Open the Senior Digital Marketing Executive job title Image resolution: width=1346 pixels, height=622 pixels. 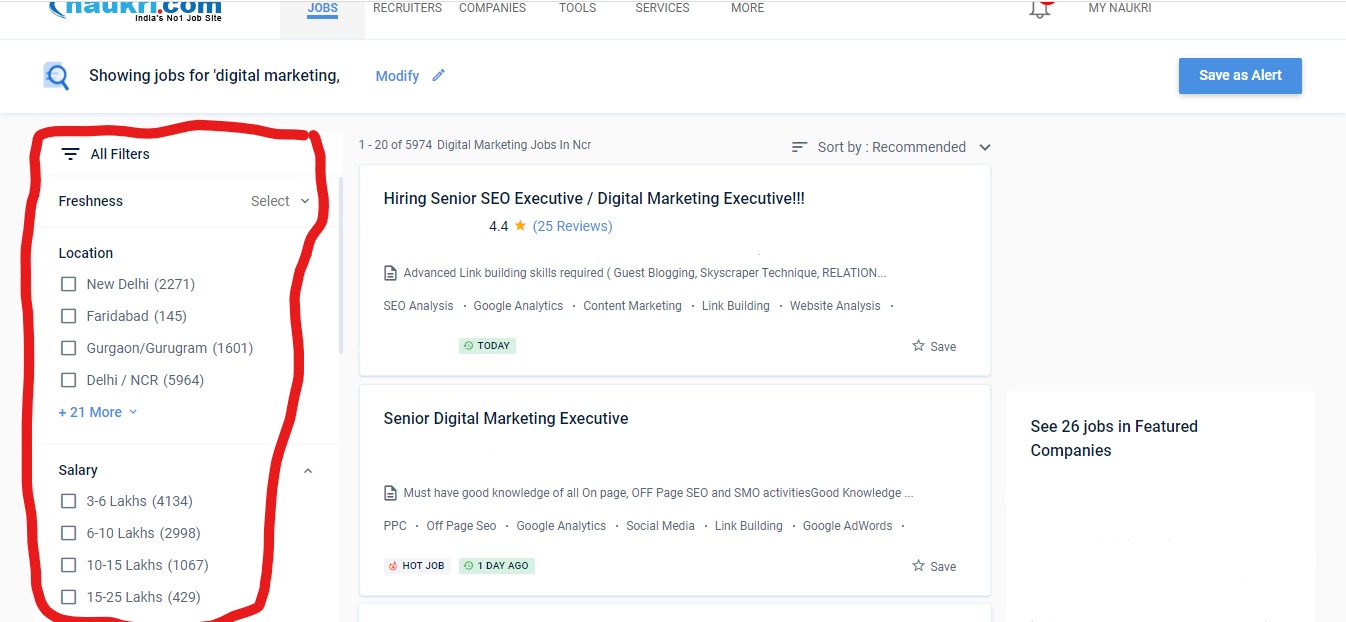[x=506, y=418]
